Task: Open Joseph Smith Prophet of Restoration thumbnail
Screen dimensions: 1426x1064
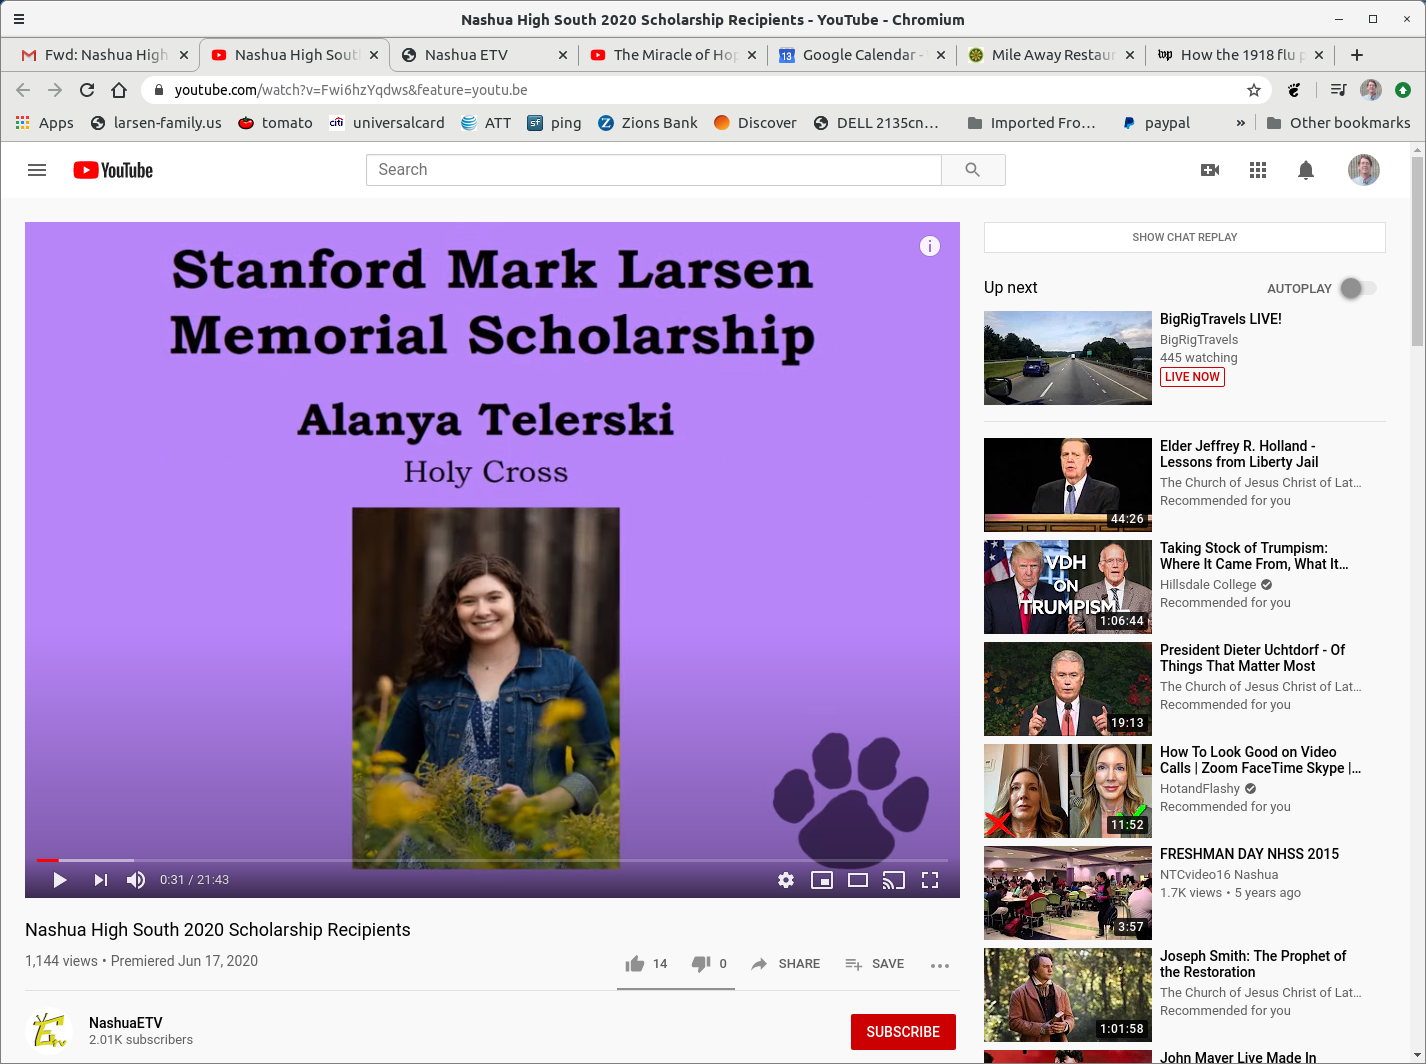Action: pyautogui.click(x=1068, y=995)
